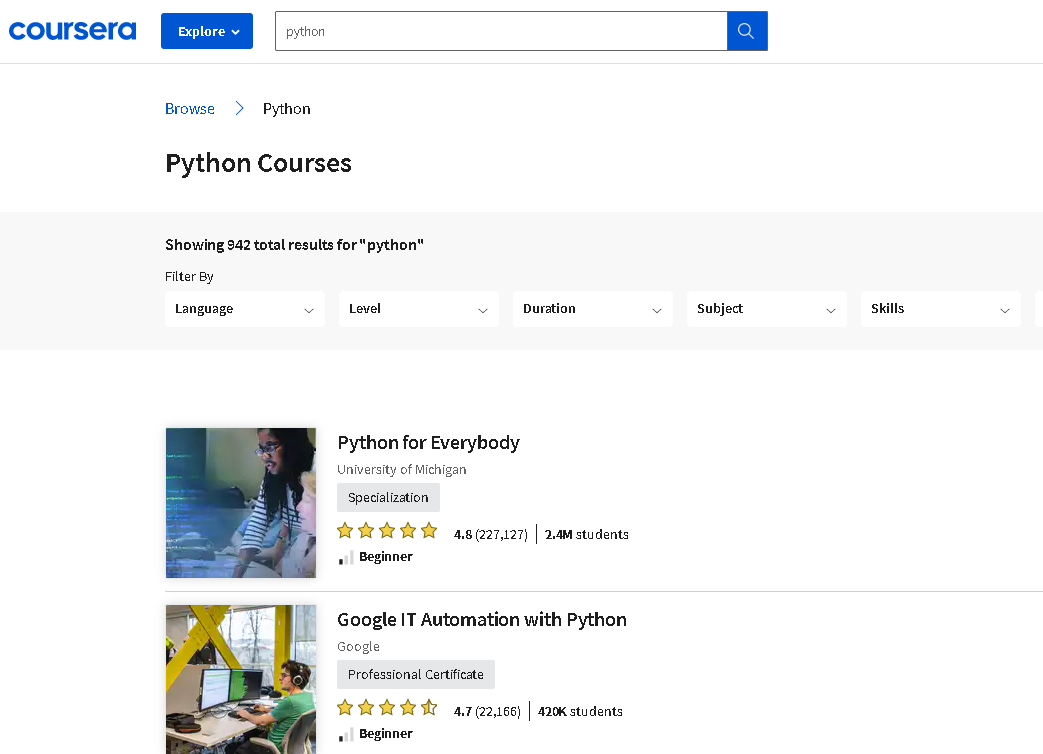Open the Explore dropdown menu
Viewport: 1043px width, 754px height.
(207, 31)
